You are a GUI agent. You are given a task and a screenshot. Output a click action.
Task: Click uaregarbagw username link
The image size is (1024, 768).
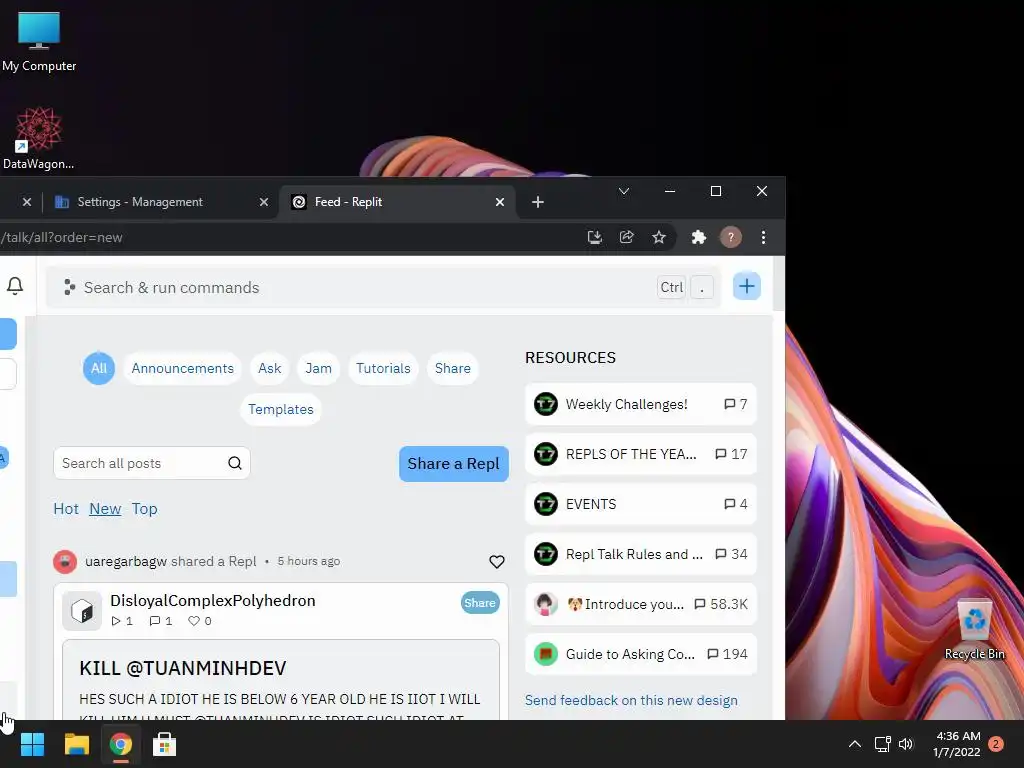point(126,562)
